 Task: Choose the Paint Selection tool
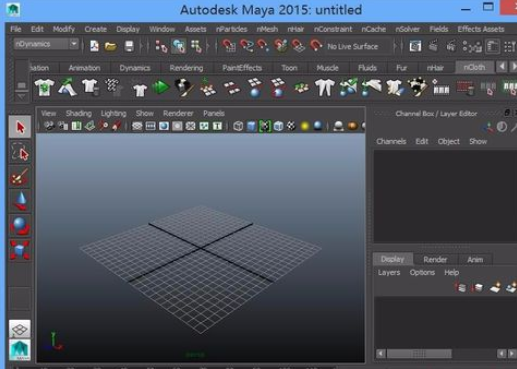tap(20, 177)
